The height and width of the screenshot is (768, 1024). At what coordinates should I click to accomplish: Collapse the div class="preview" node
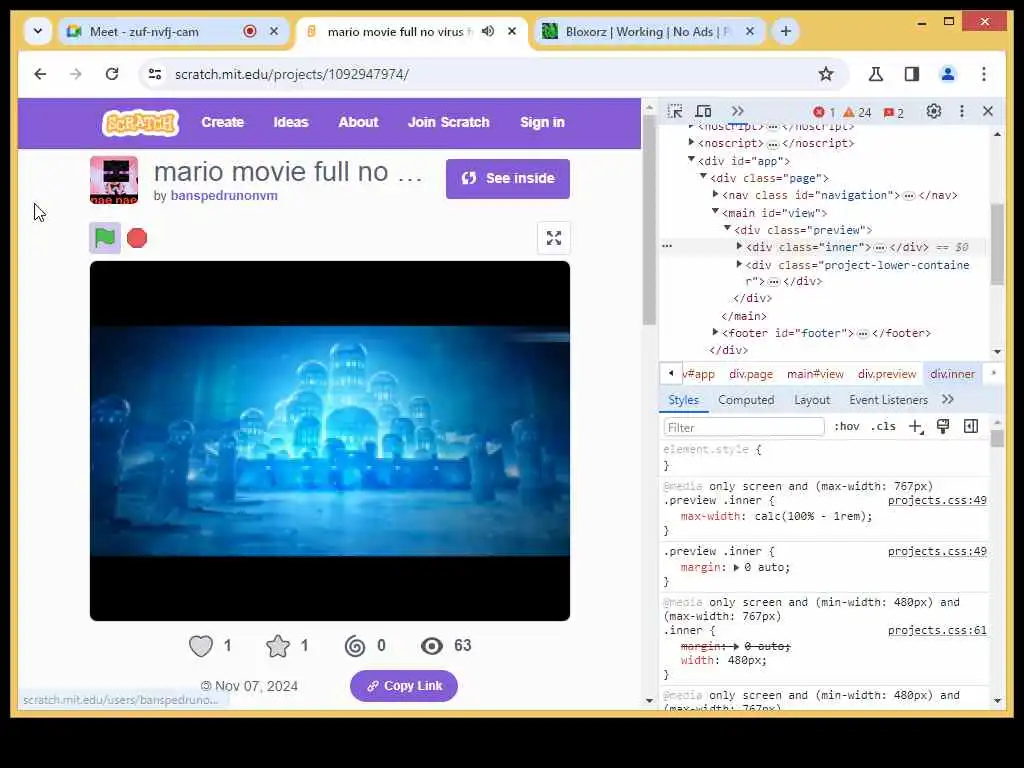click(x=727, y=229)
